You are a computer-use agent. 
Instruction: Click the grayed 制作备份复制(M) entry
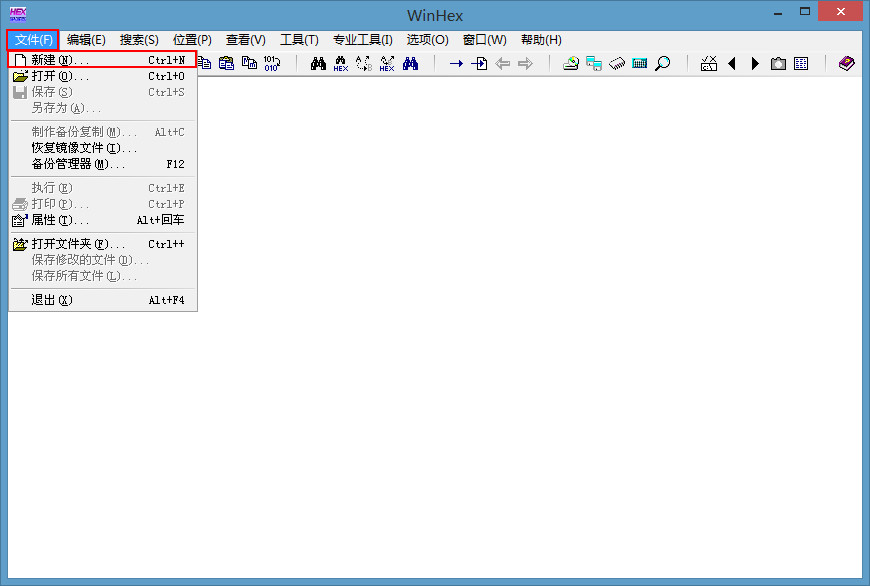point(103,132)
